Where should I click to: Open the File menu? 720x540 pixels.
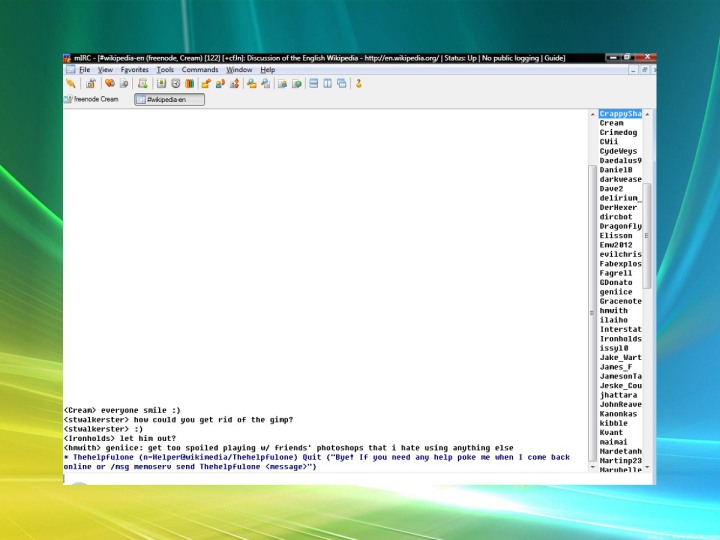tap(84, 70)
